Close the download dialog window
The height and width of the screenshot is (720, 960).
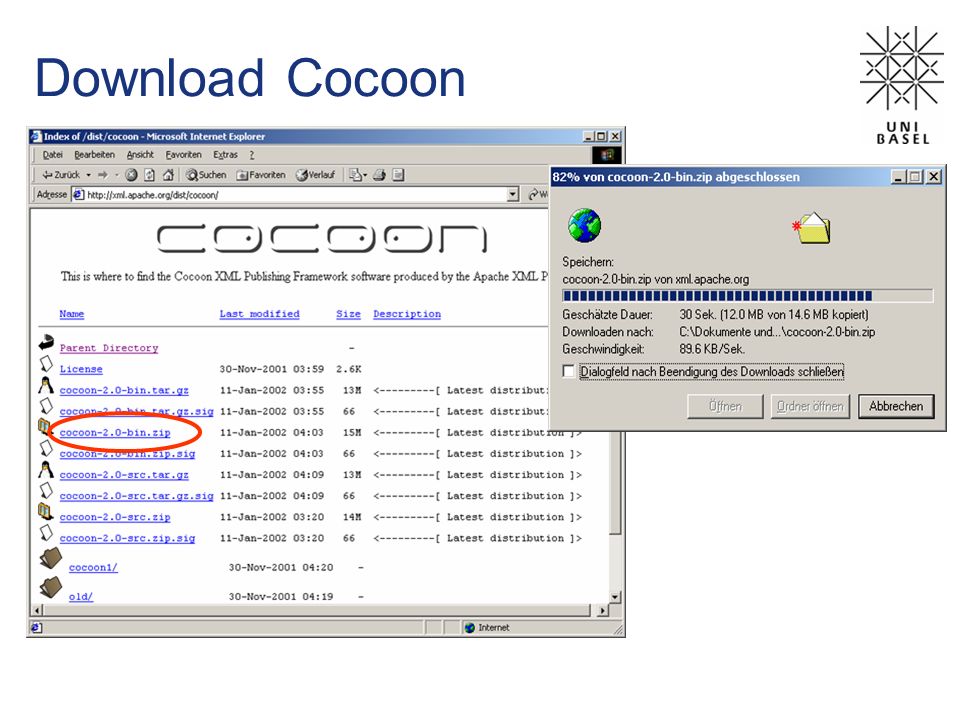tap(933, 177)
